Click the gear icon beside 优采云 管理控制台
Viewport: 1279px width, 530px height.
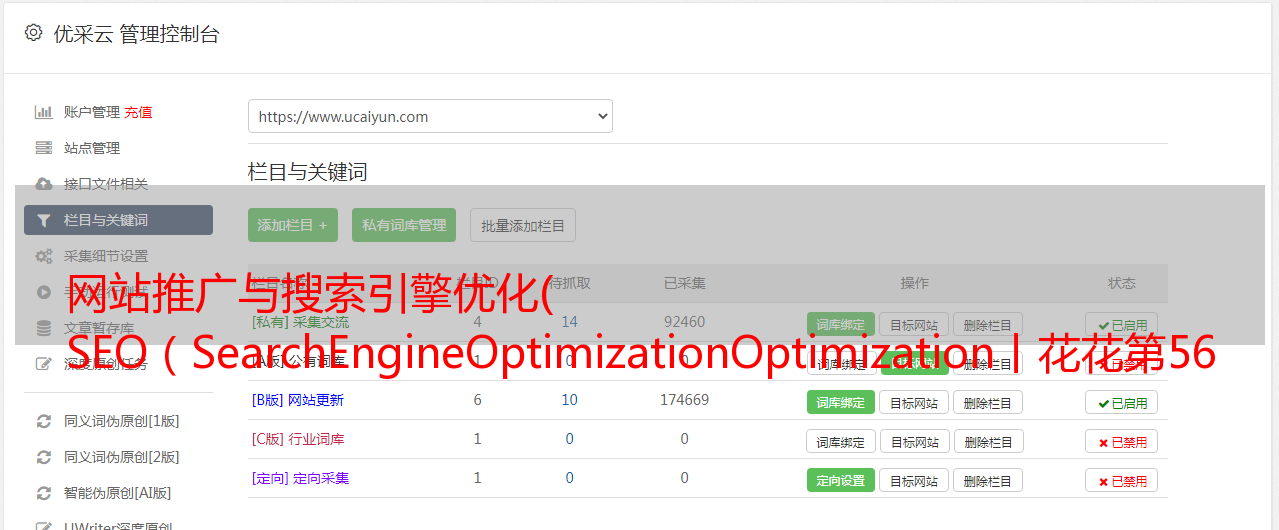tap(33, 33)
